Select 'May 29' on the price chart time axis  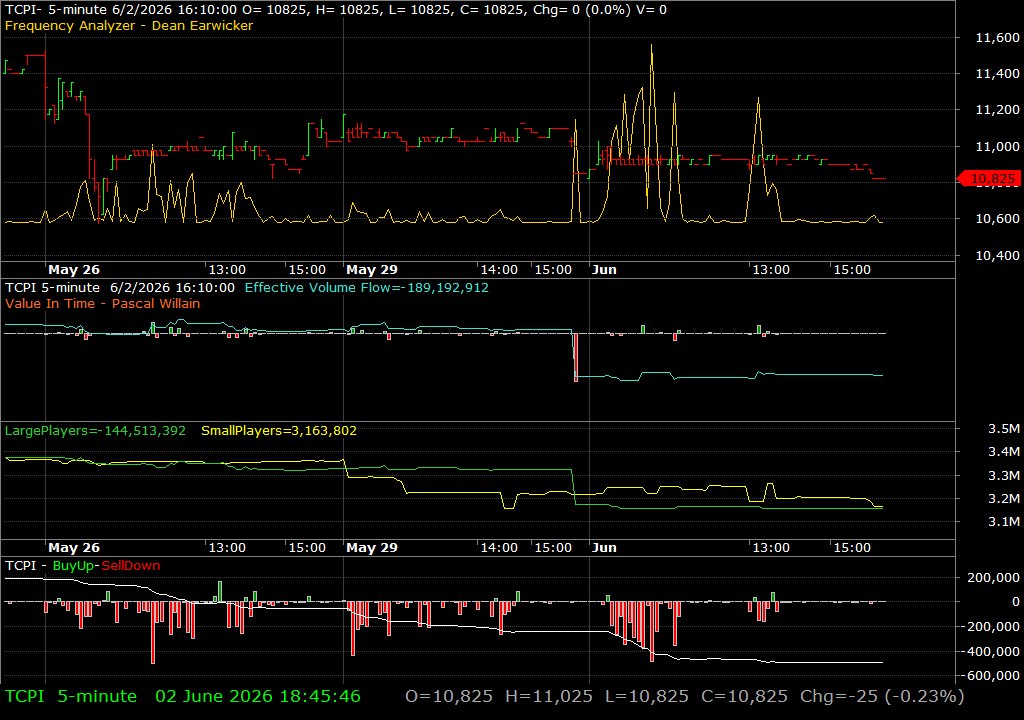pyautogui.click(x=372, y=269)
